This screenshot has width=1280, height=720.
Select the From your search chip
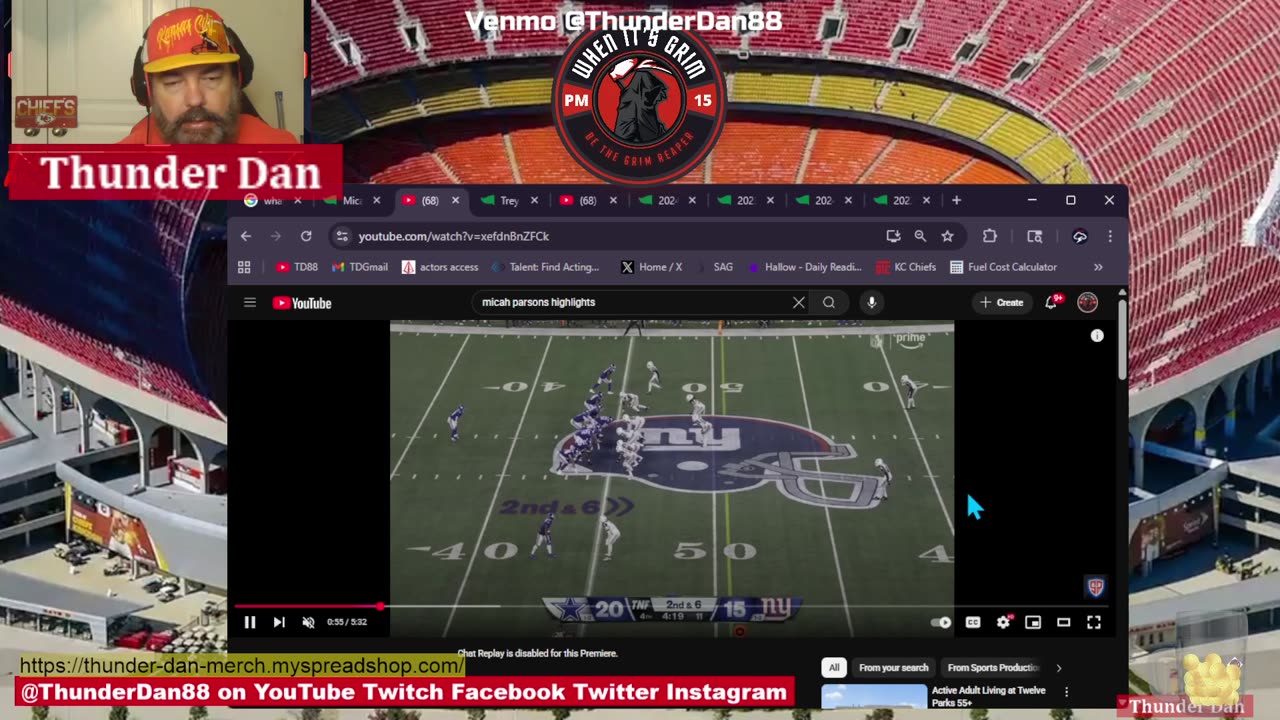click(x=893, y=667)
